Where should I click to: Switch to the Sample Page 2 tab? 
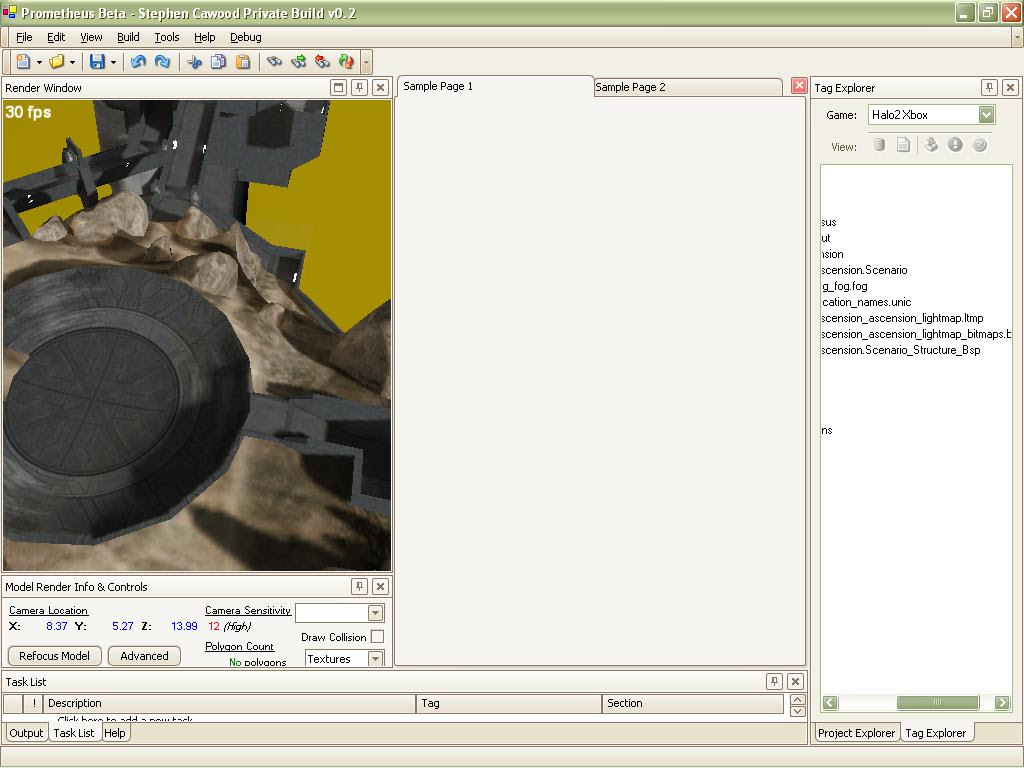(x=688, y=87)
